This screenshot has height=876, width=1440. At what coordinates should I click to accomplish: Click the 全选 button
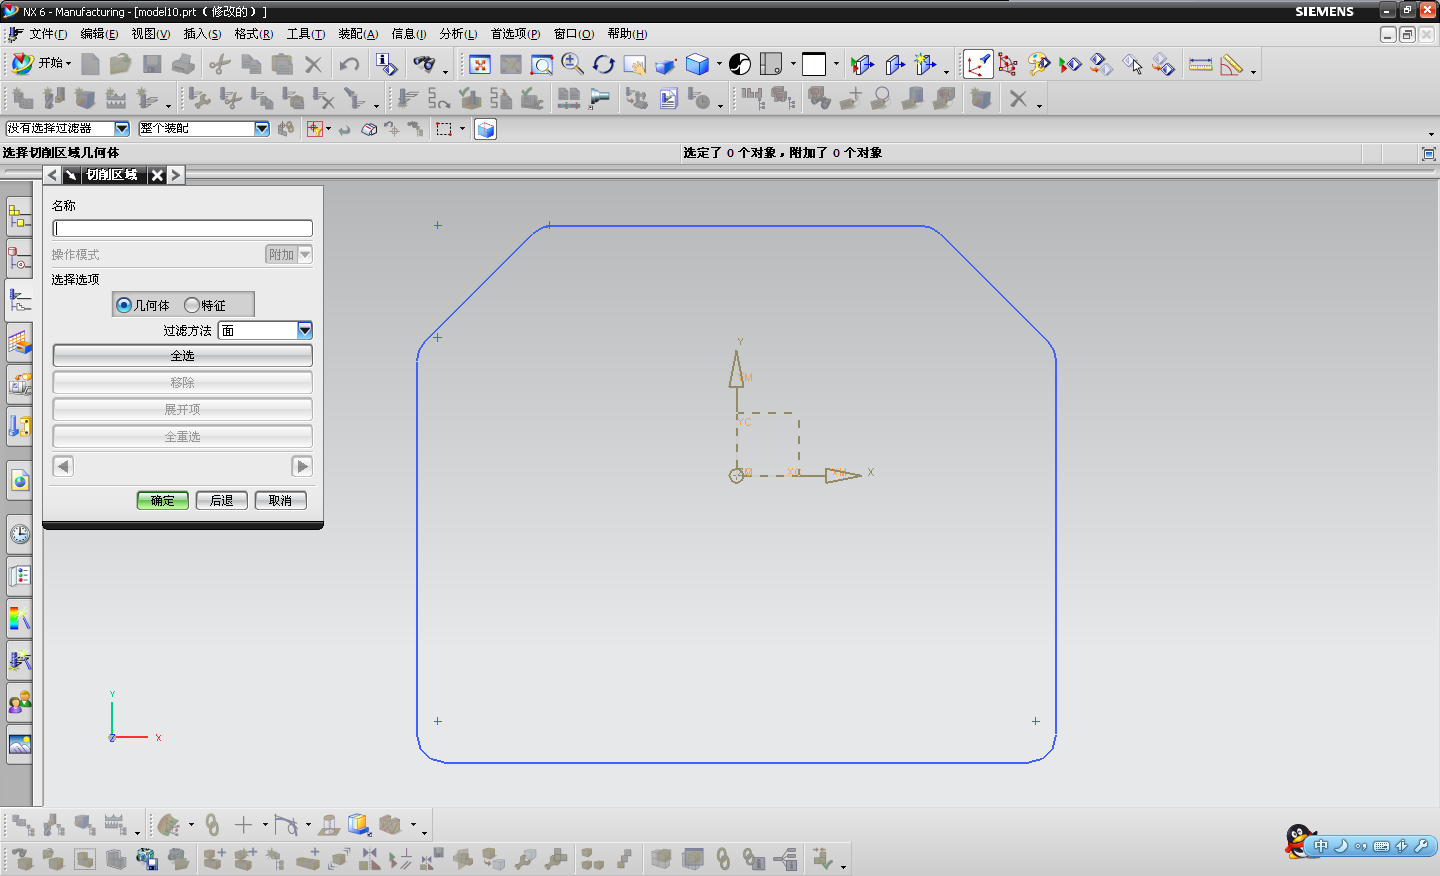tap(182, 356)
